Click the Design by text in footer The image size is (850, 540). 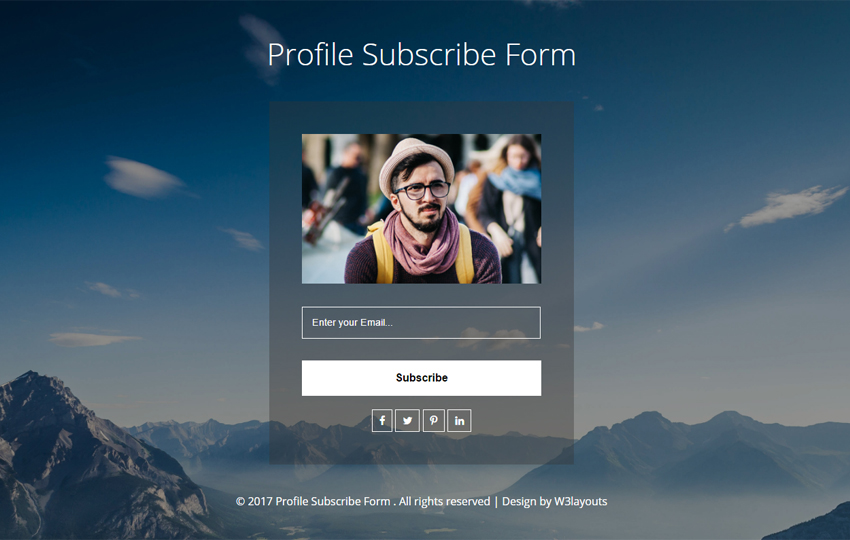pos(526,502)
